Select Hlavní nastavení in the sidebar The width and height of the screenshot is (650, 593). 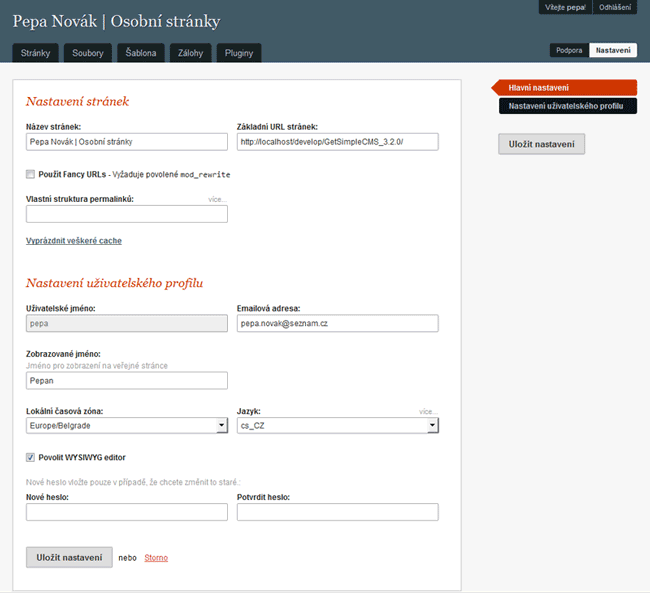coord(564,88)
